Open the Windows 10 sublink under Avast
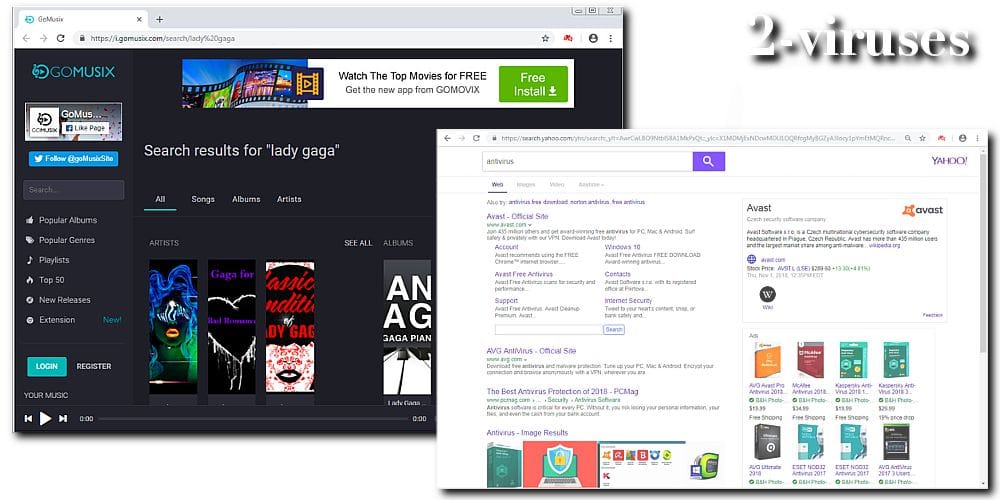This screenshot has height=500, width=1000. coord(622,247)
